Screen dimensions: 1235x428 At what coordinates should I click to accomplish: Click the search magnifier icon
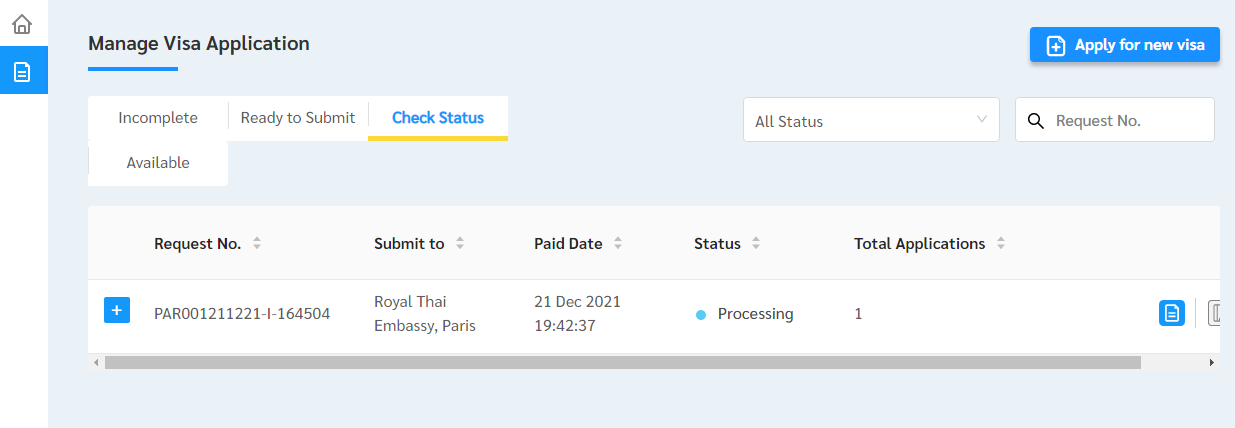pyautogui.click(x=1036, y=121)
